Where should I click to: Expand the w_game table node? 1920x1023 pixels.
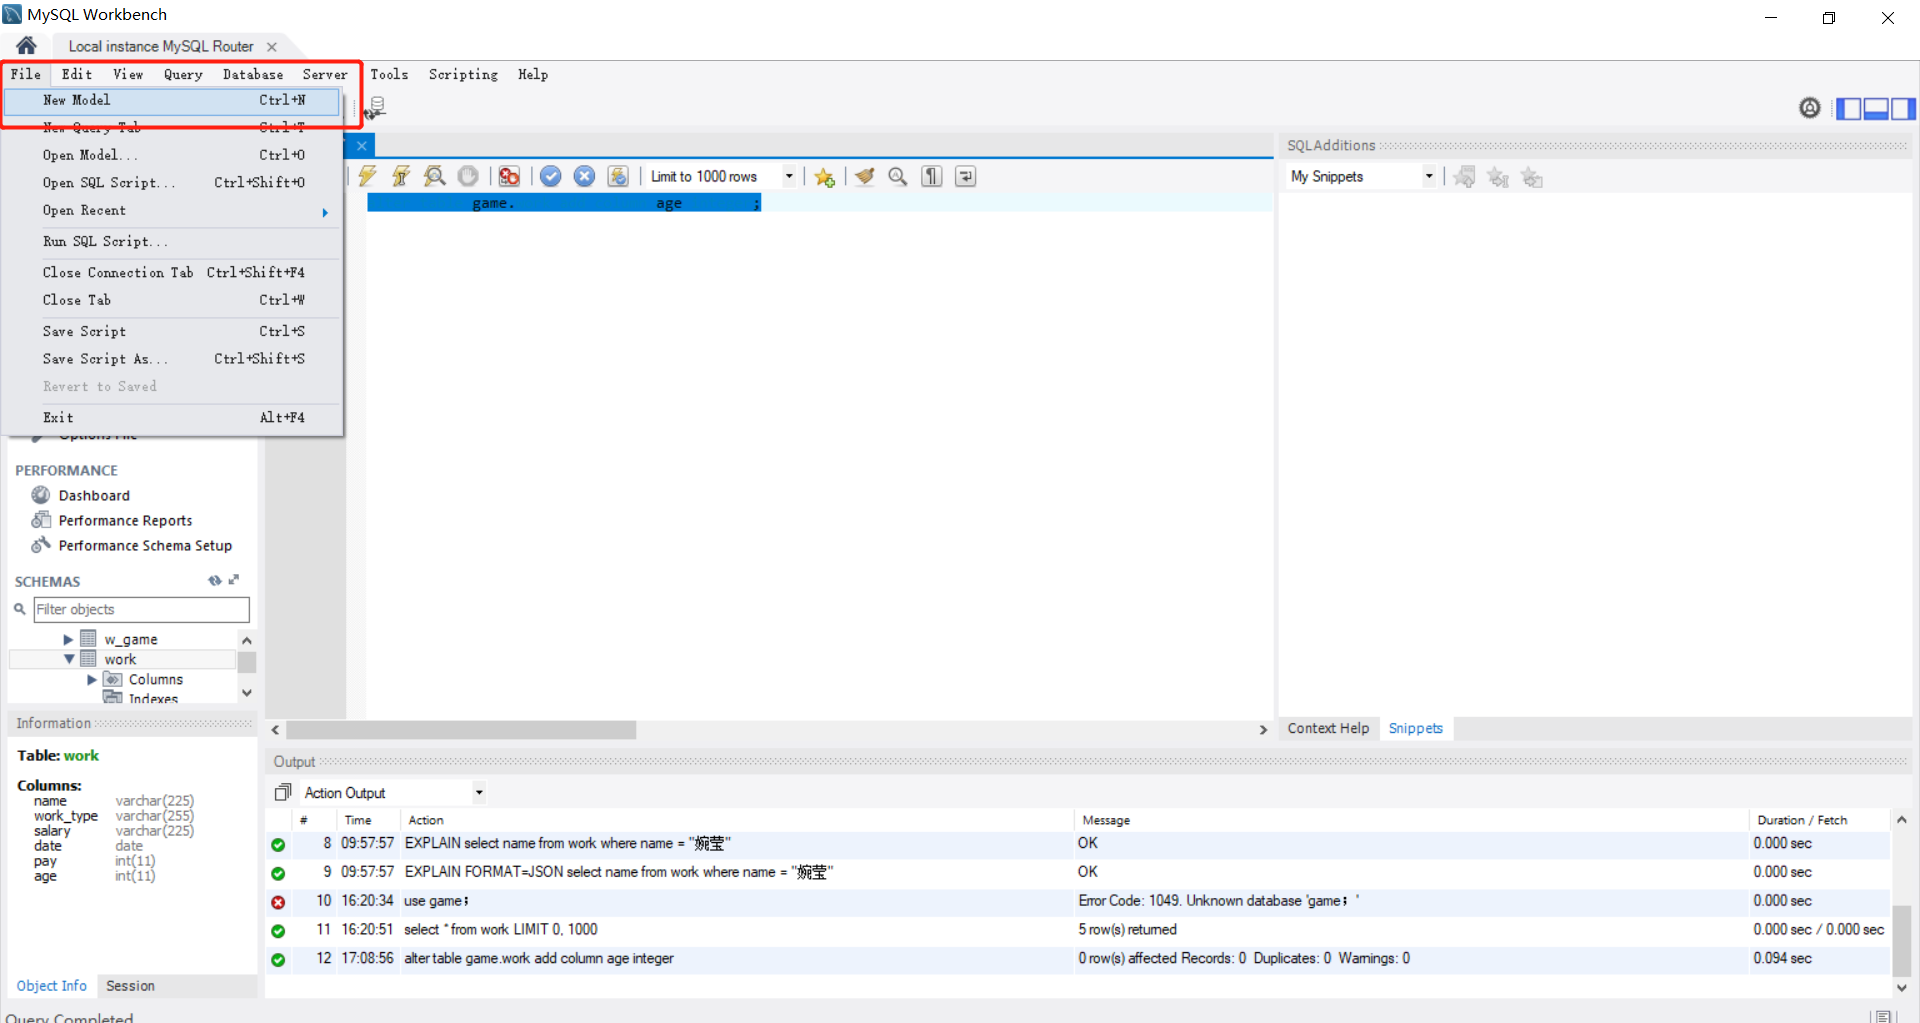tap(68, 639)
